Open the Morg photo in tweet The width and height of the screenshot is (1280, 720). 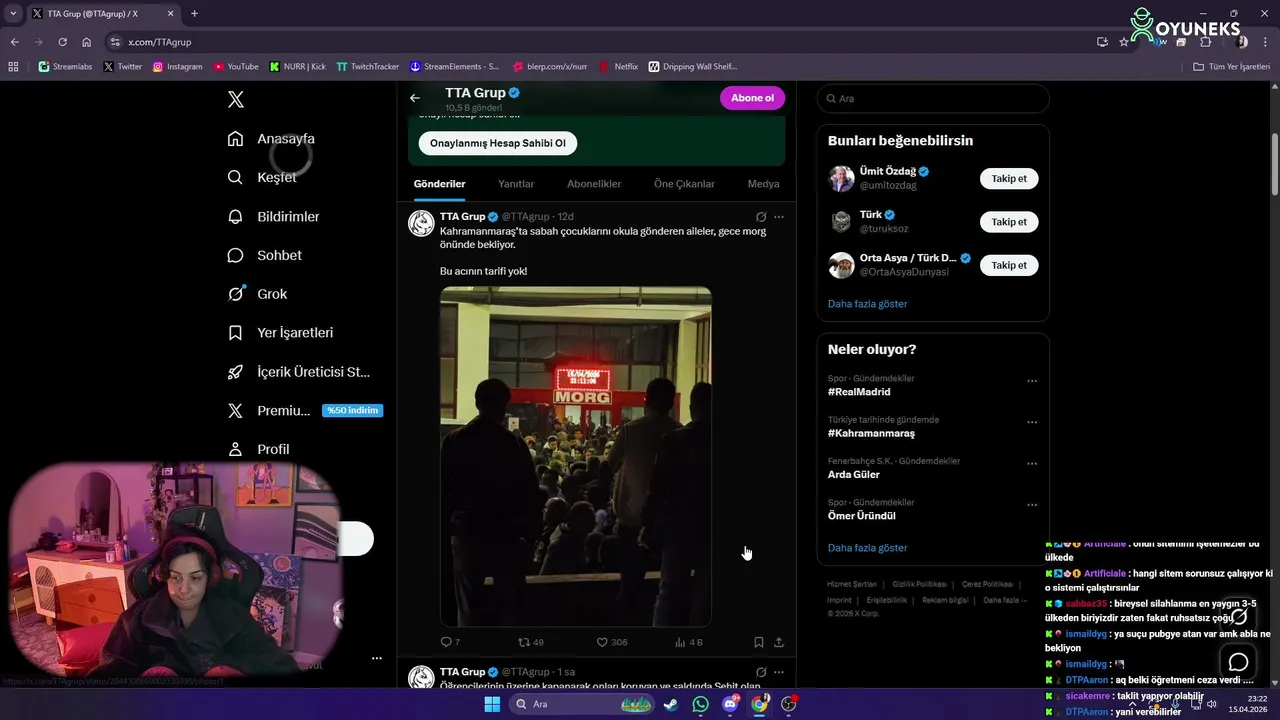[x=576, y=456]
